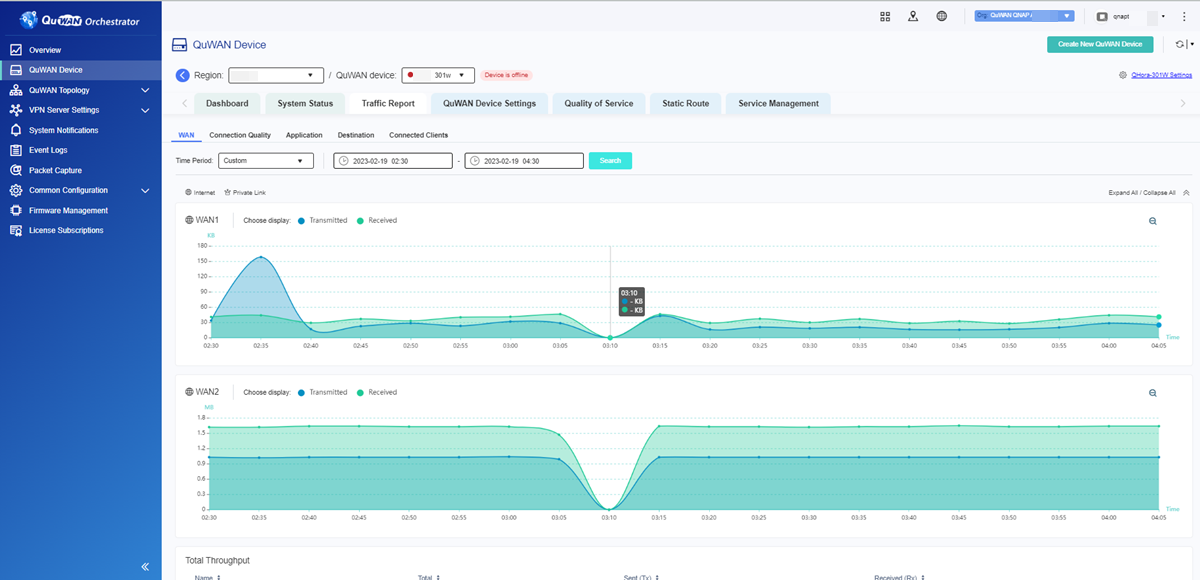
Task: Switch to the Static Route tab
Action: tap(685, 103)
